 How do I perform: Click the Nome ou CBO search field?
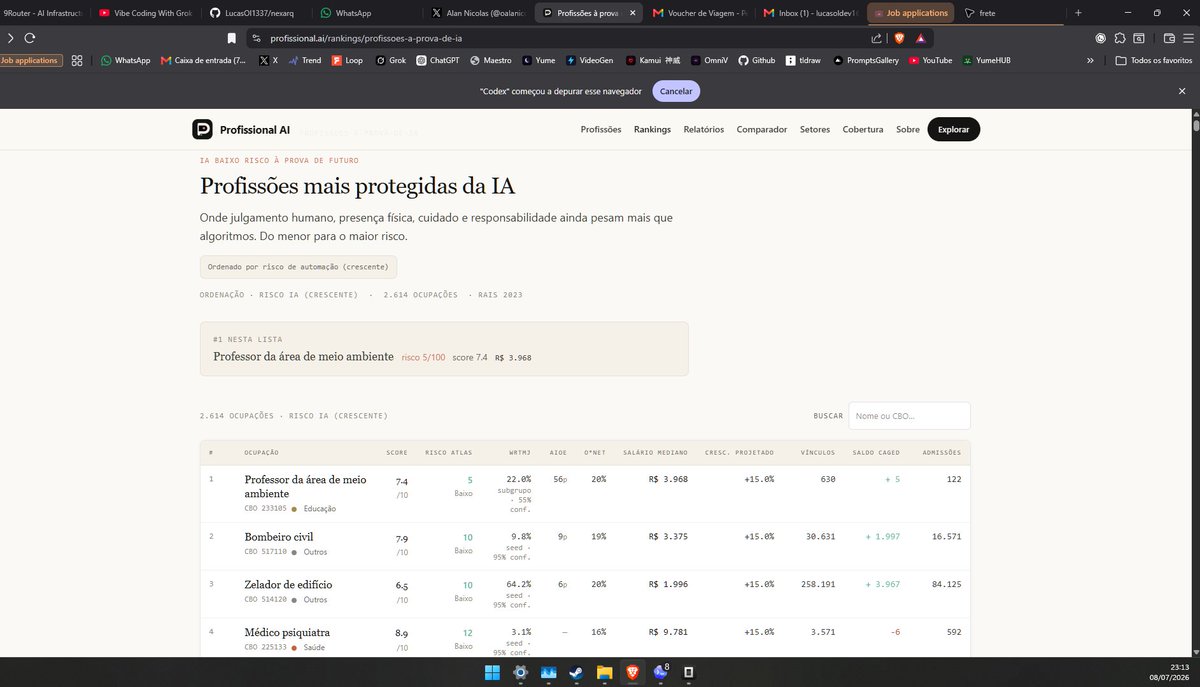[x=909, y=416]
